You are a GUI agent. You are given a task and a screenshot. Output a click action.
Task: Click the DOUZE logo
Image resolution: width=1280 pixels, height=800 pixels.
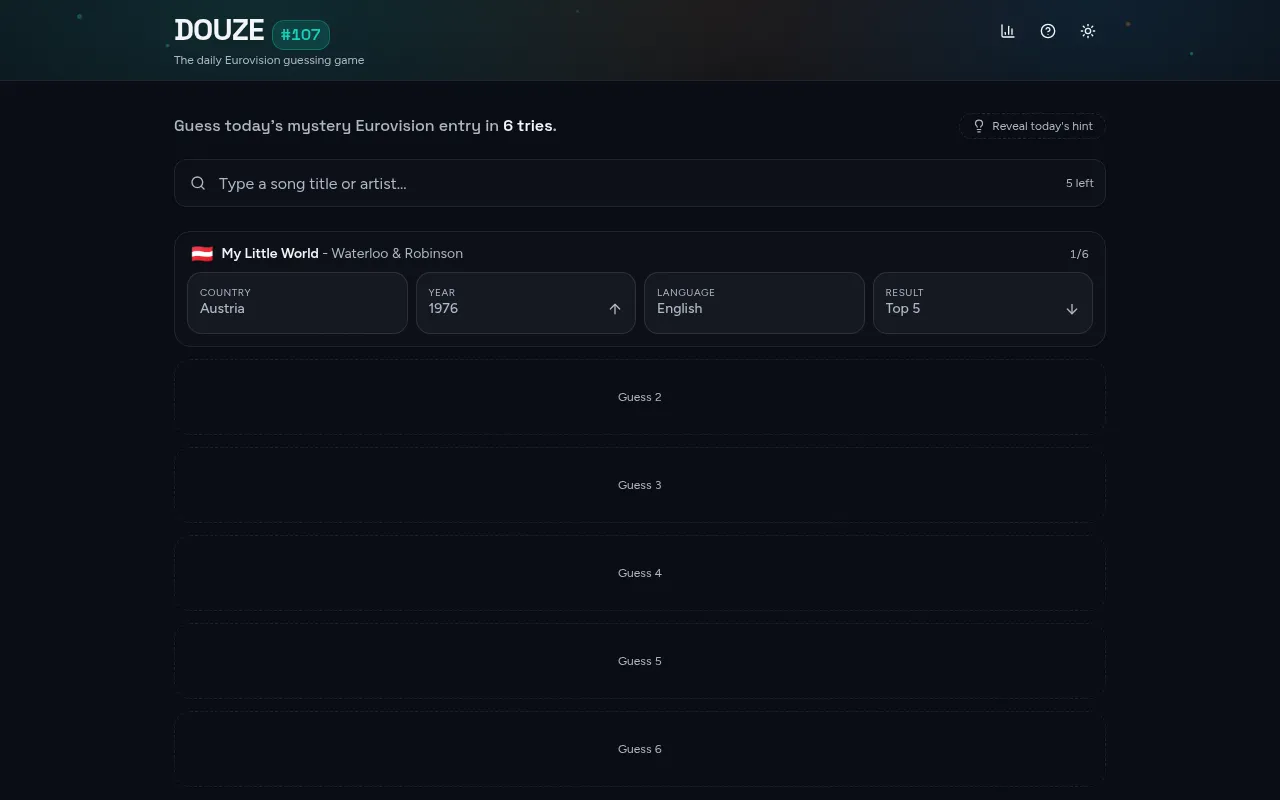[x=219, y=30]
